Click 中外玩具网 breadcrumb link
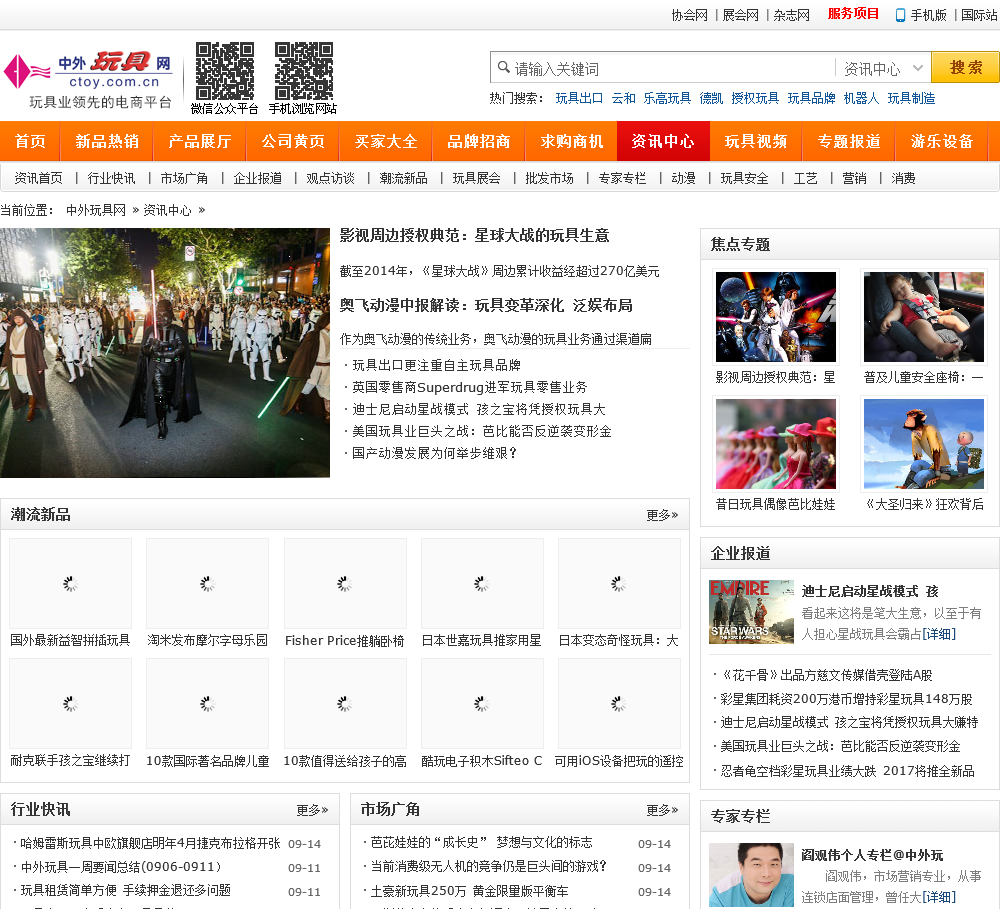Viewport: 1000px width, 909px height. pyautogui.click(x=96, y=211)
